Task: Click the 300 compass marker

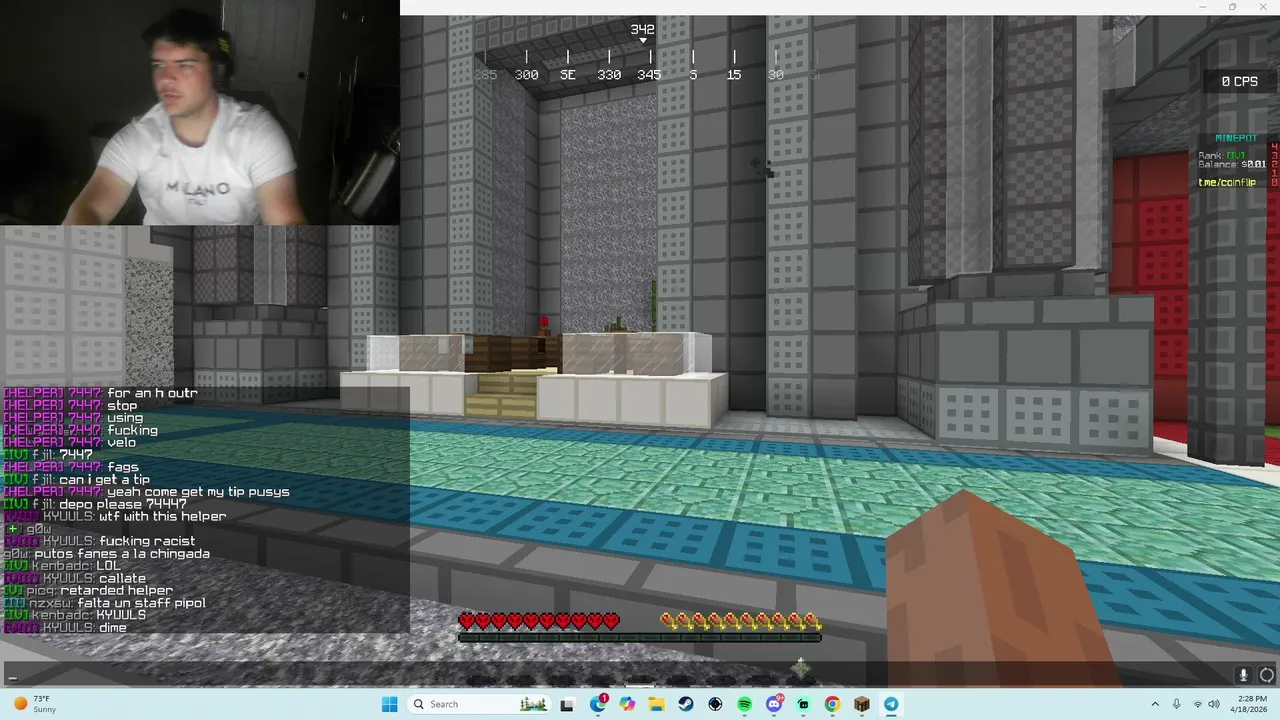Action: click(x=526, y=75)
